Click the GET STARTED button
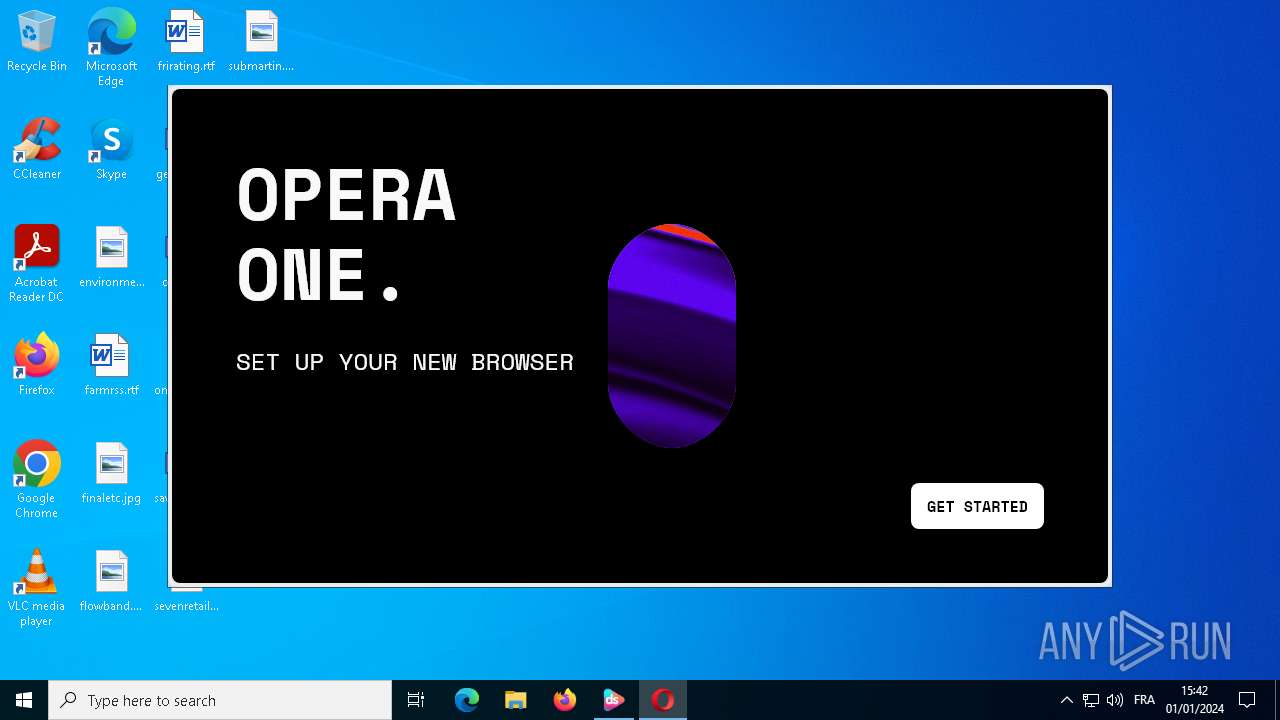1280x720 pixels. click(x=977, y=506)
